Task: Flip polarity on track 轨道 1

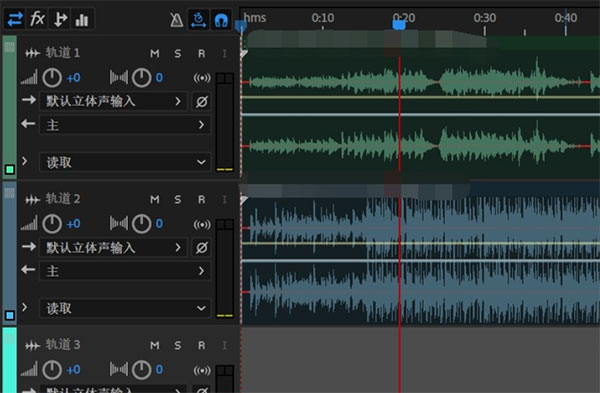Action: pos(202,101)
